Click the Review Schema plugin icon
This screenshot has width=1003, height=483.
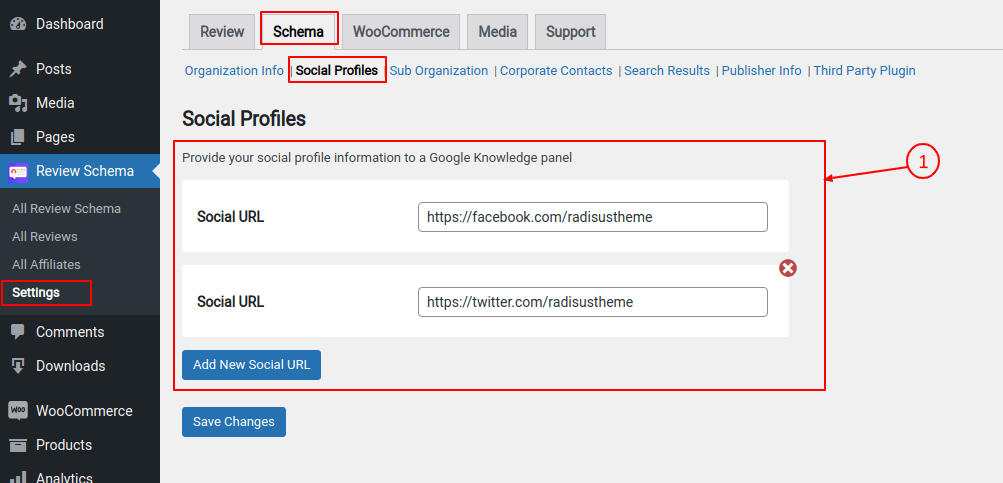click(x=18, y=171)
